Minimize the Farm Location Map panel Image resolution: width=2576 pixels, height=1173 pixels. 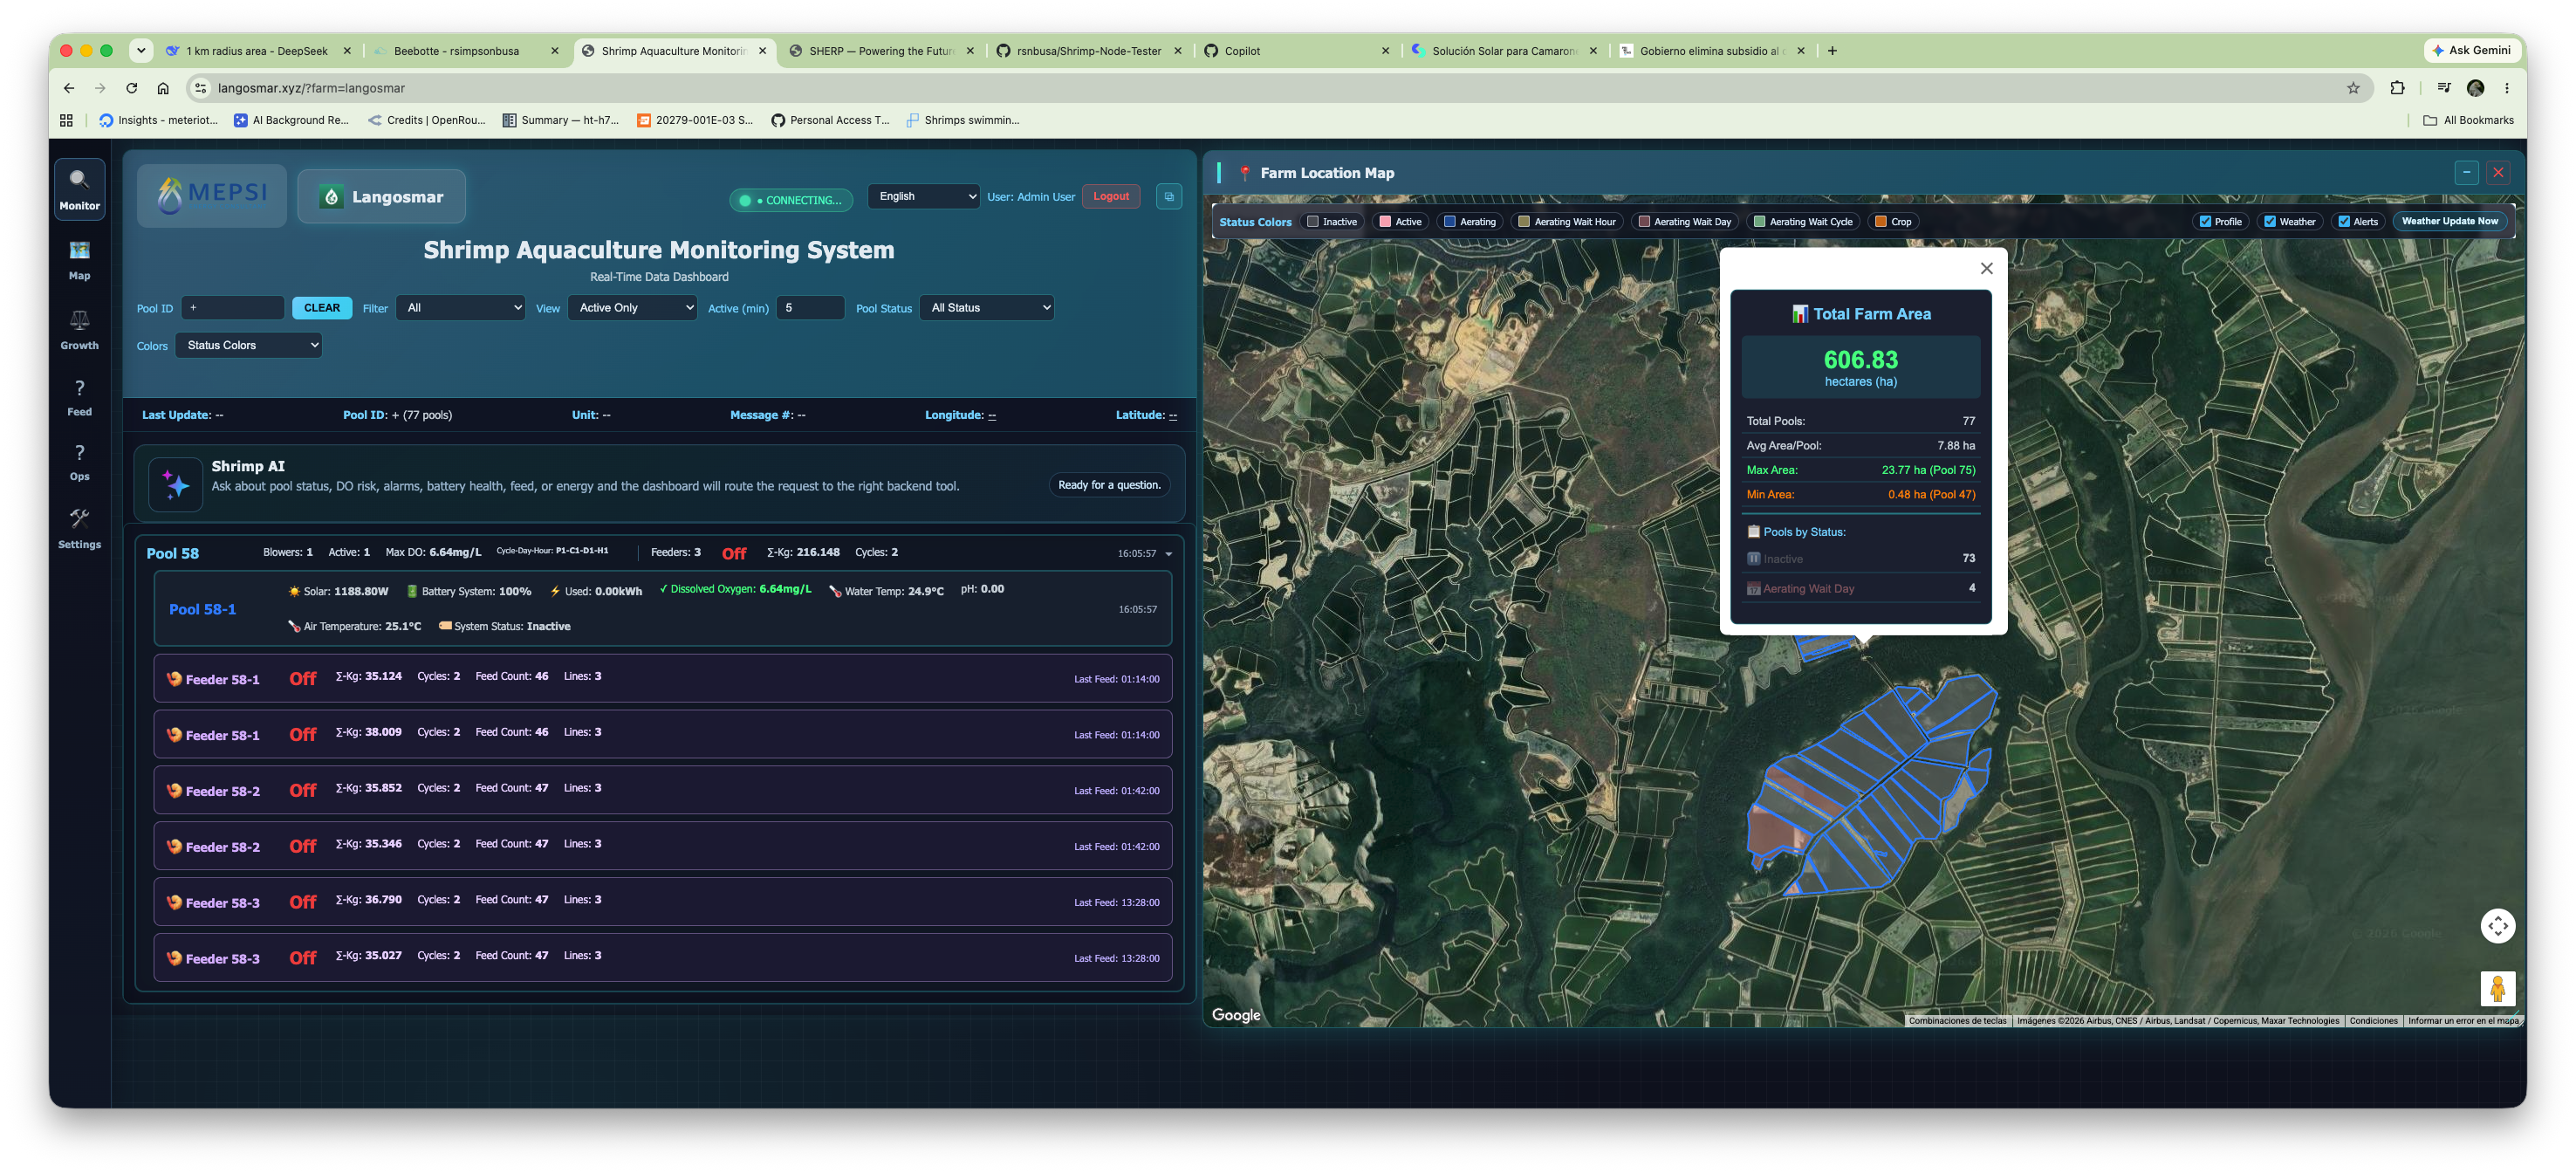tap(2466, 173)
